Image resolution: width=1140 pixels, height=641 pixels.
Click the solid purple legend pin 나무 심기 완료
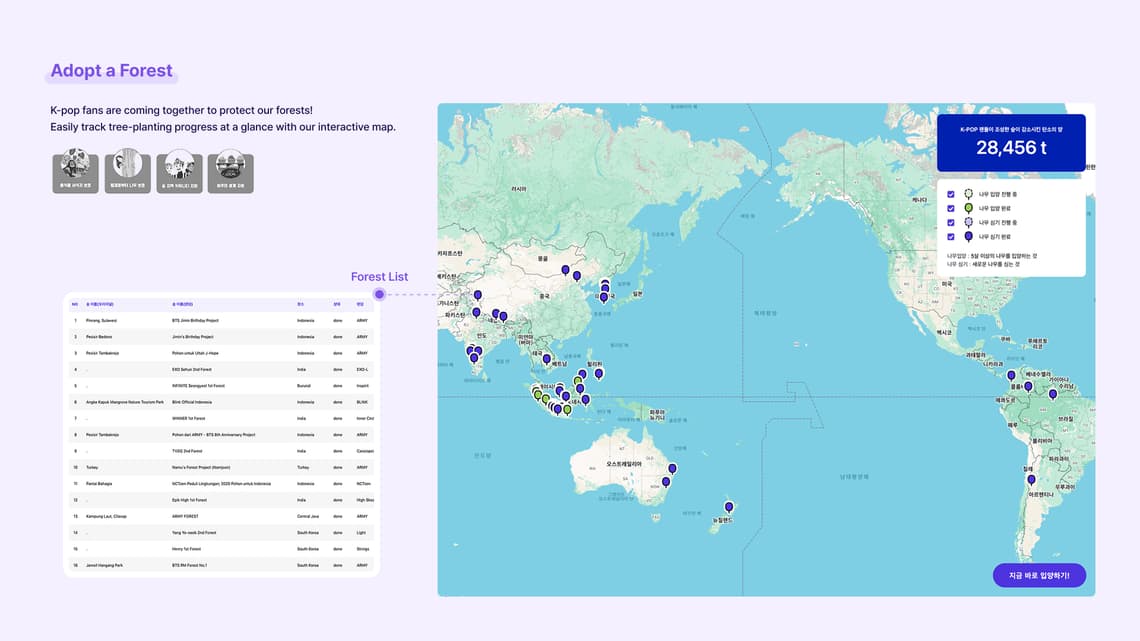[x=968, y=236]
